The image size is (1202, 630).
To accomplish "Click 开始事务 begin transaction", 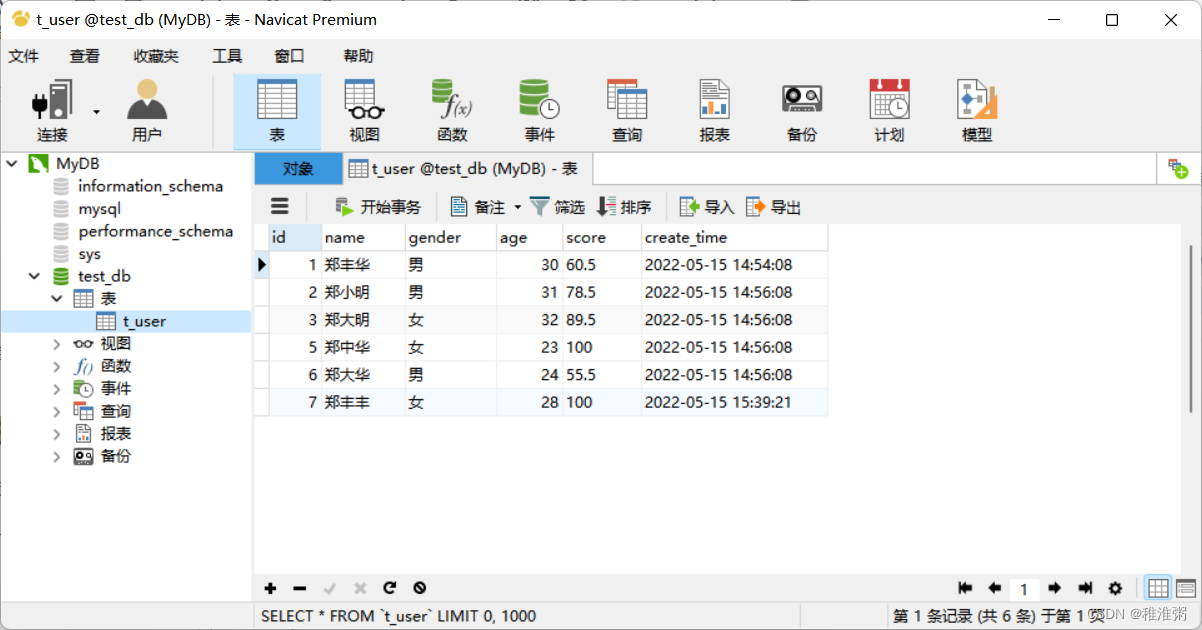I will click(379, 208).
